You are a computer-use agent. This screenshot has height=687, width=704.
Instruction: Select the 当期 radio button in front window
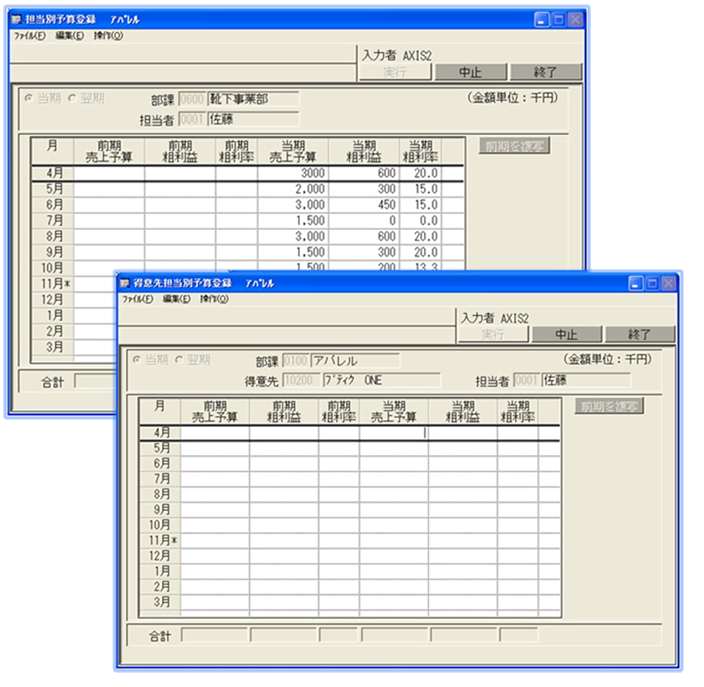(139, 360)
